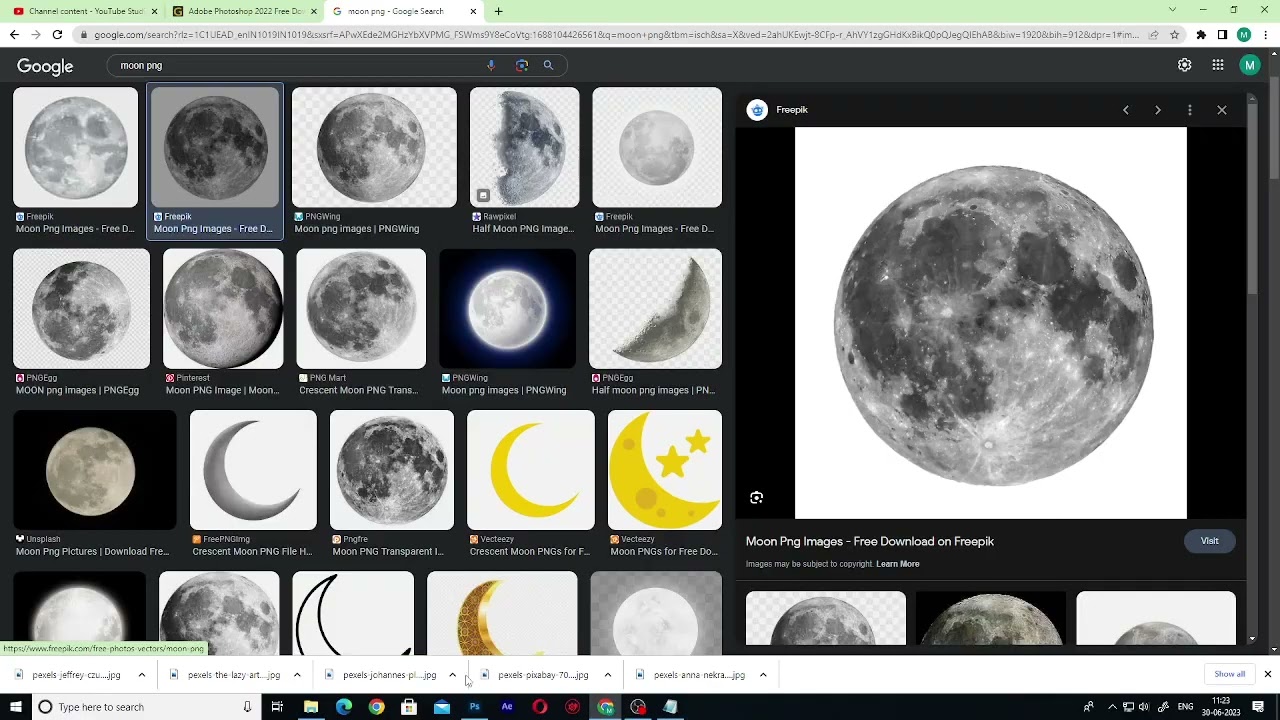This screenshot has width=1280, height=720.
Task: Open the Google apps grid
Action: [1218, 65]
